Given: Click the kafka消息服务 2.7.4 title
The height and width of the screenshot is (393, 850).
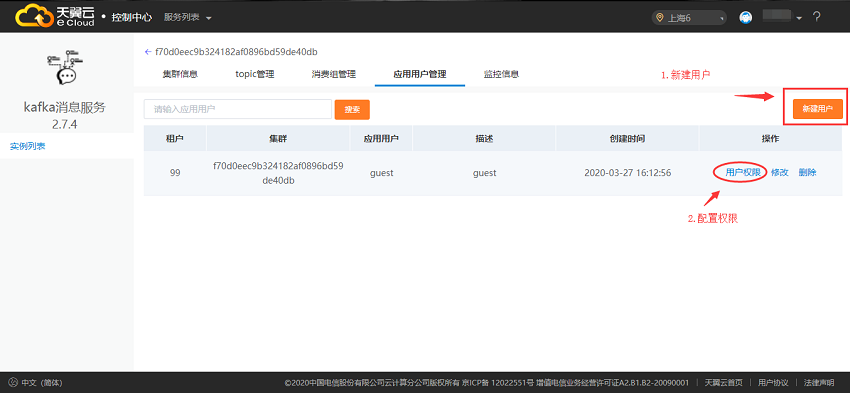Looking at the screenshot, I should point(65,115).
